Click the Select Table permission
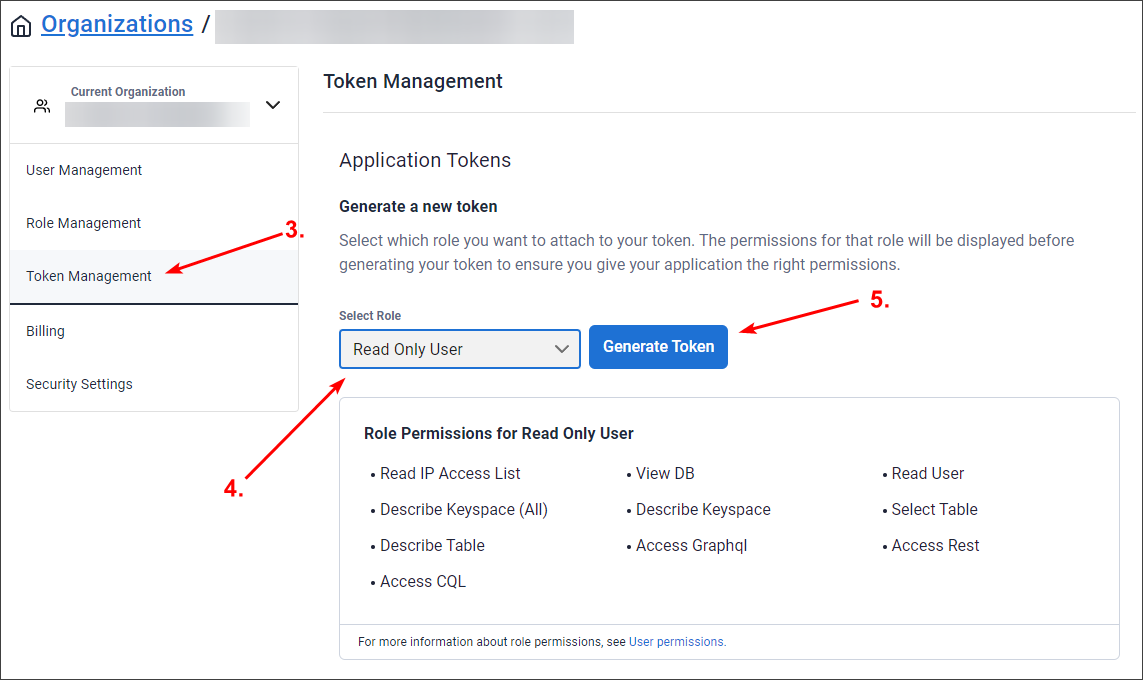This screenshot has width=1143, height=680. (933, 509)
